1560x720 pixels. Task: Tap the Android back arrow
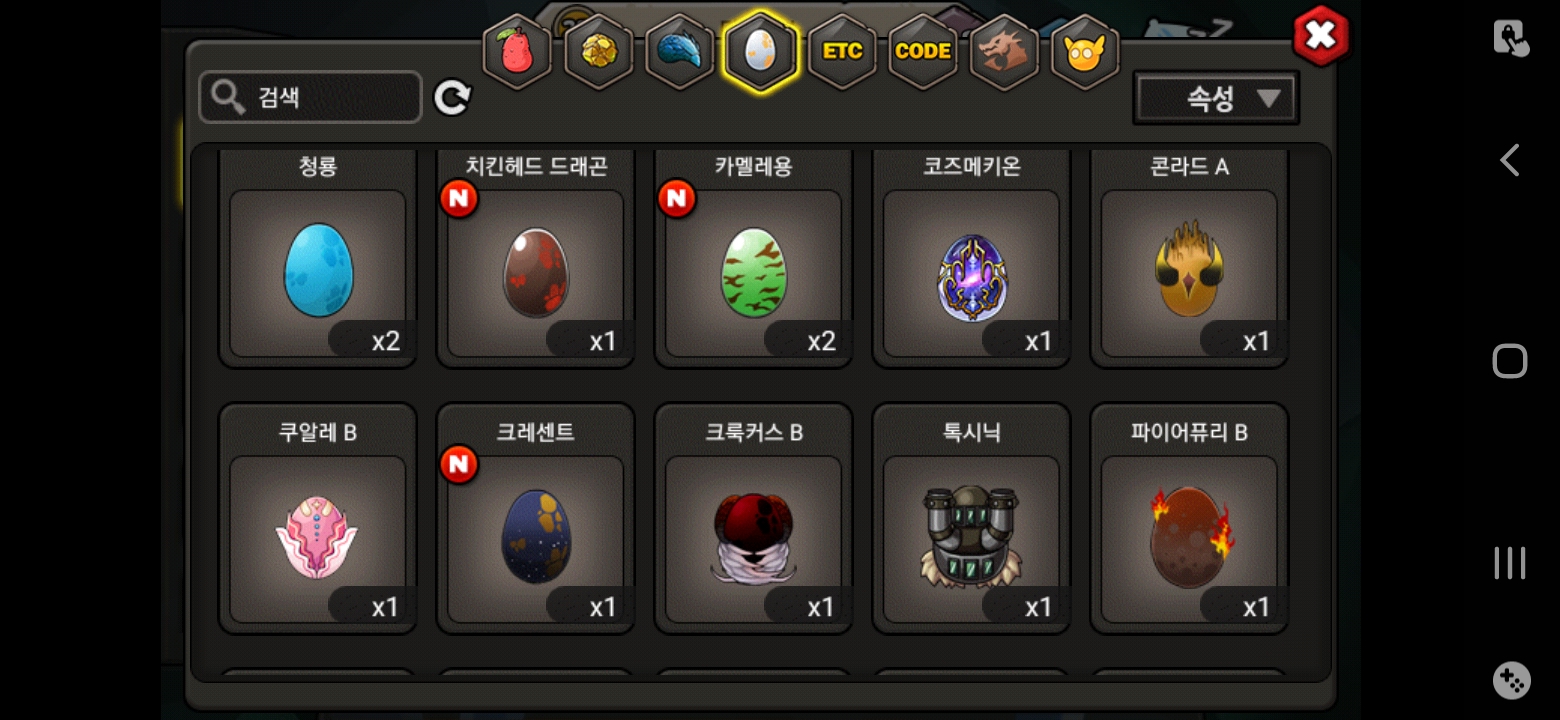click(x=1510, y=160)
